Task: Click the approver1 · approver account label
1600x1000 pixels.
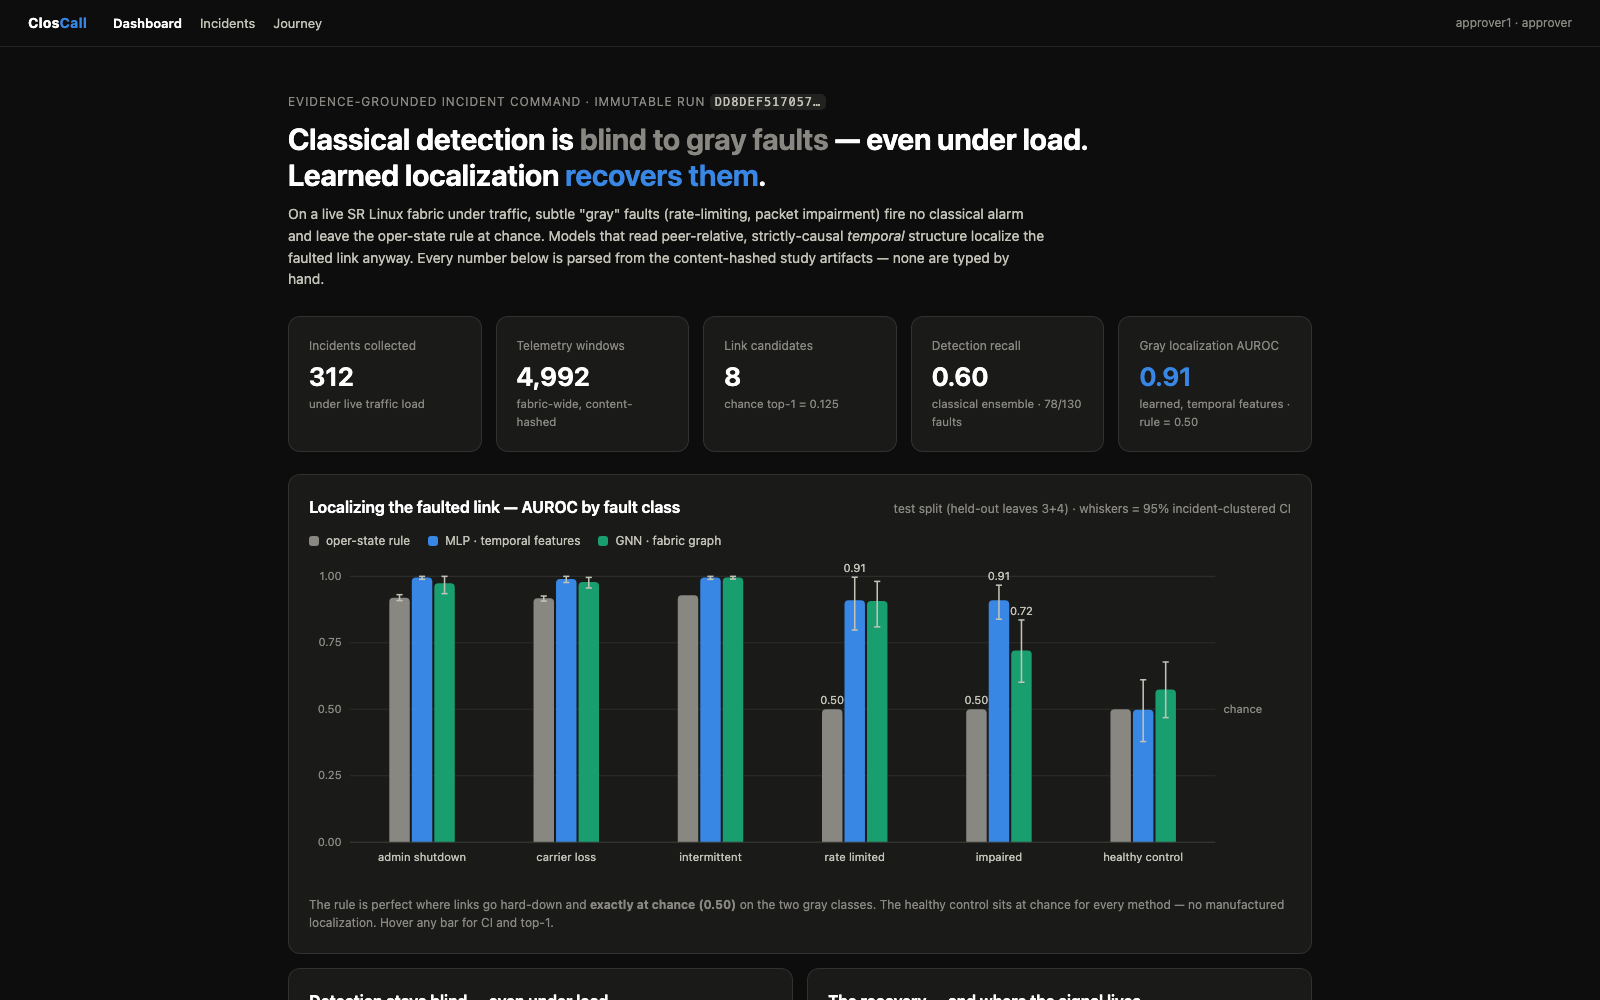Action: click(x=1513, y=23)
